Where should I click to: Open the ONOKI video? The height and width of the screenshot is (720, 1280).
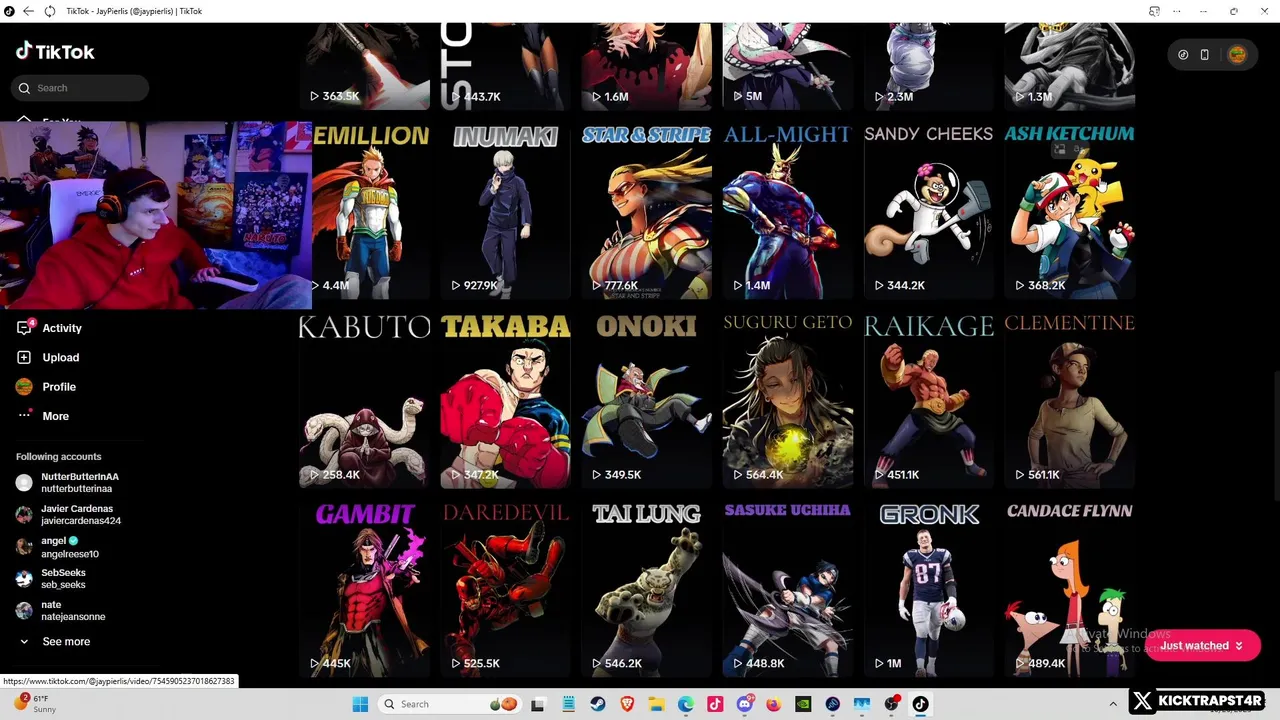tap(647, 400)
